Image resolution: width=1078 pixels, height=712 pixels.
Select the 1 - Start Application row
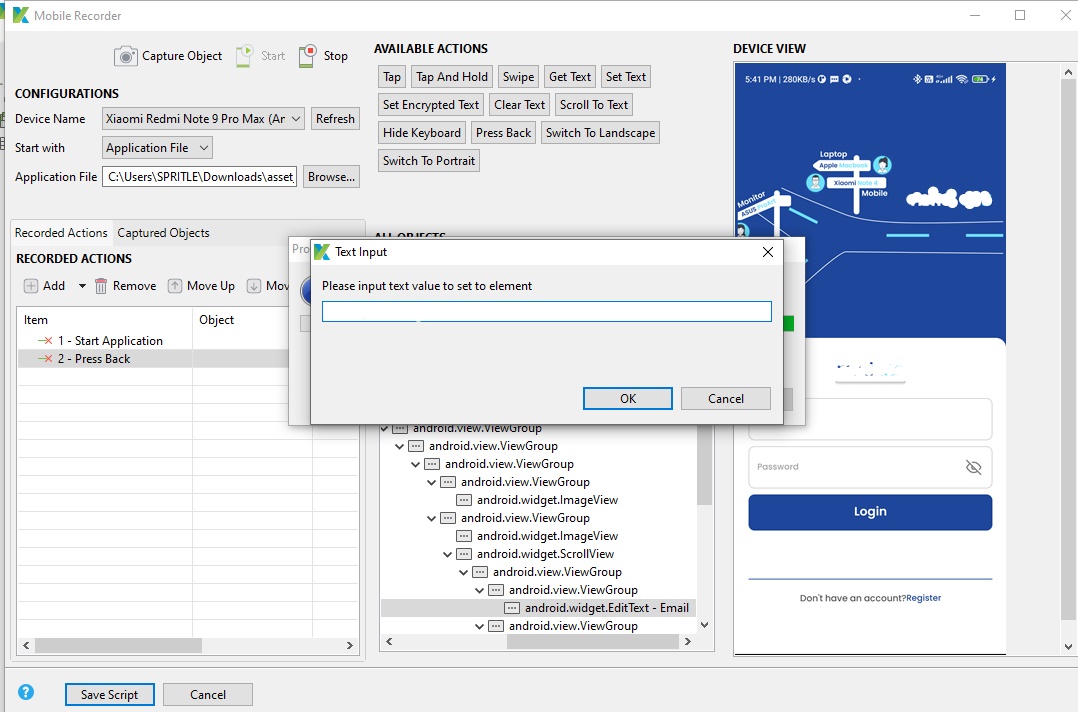click(x=153, y=341)
